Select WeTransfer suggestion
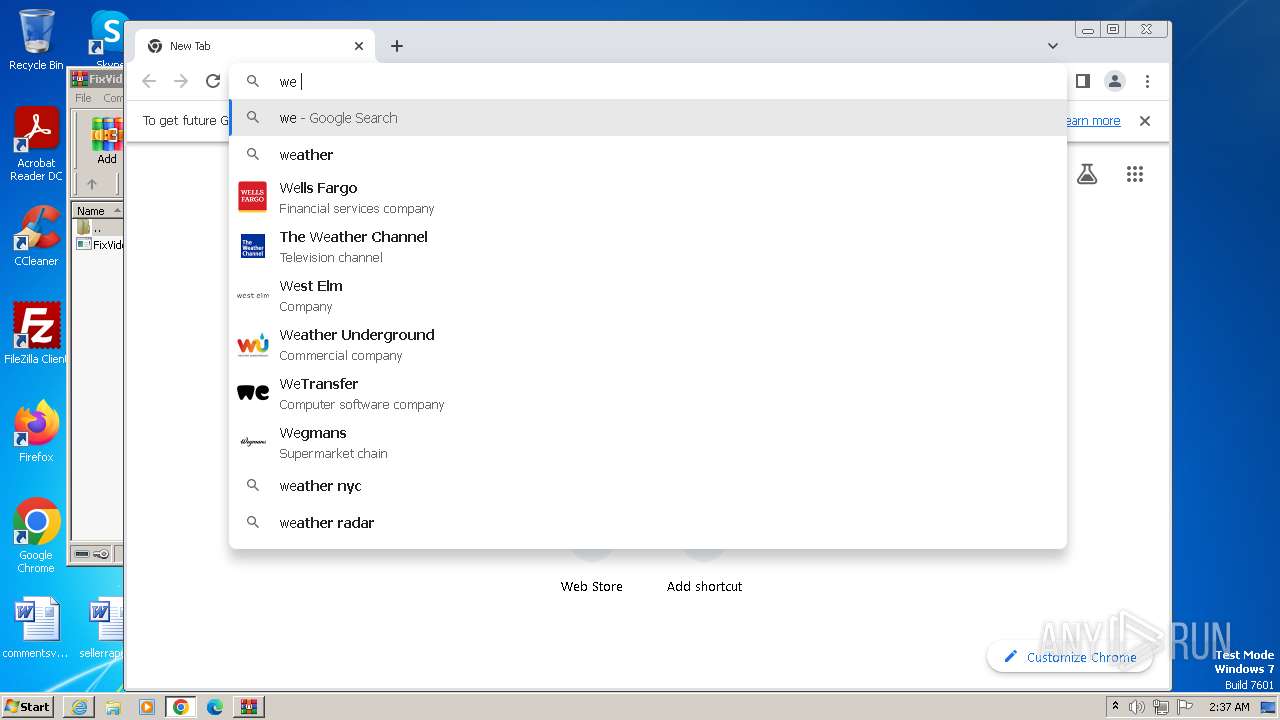The width and height of the screenshot is (1280, 720). click(x=648, y=393)
